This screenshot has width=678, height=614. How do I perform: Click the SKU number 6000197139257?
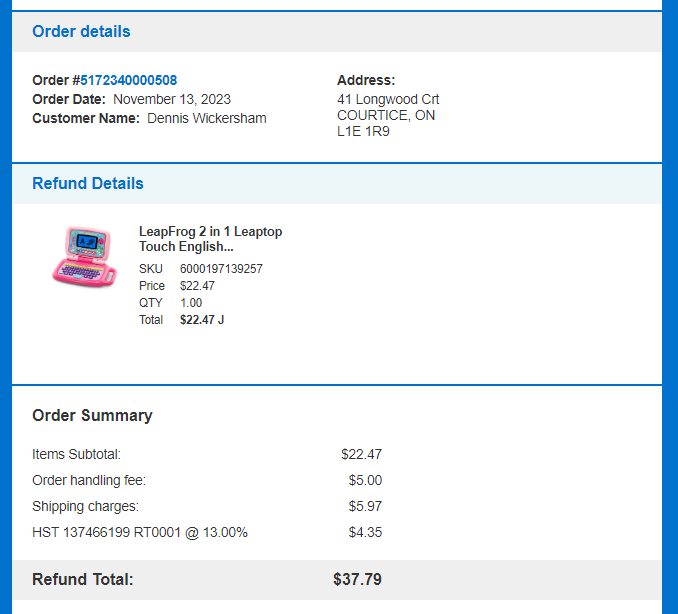click(221, 269)
